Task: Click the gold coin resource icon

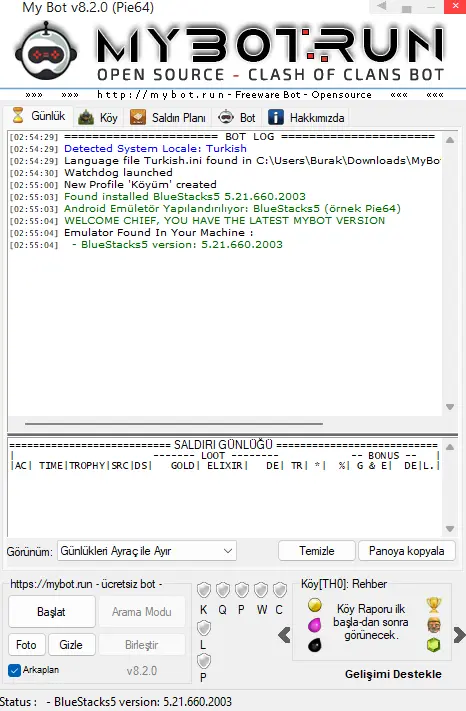Action: coord(315,605)
